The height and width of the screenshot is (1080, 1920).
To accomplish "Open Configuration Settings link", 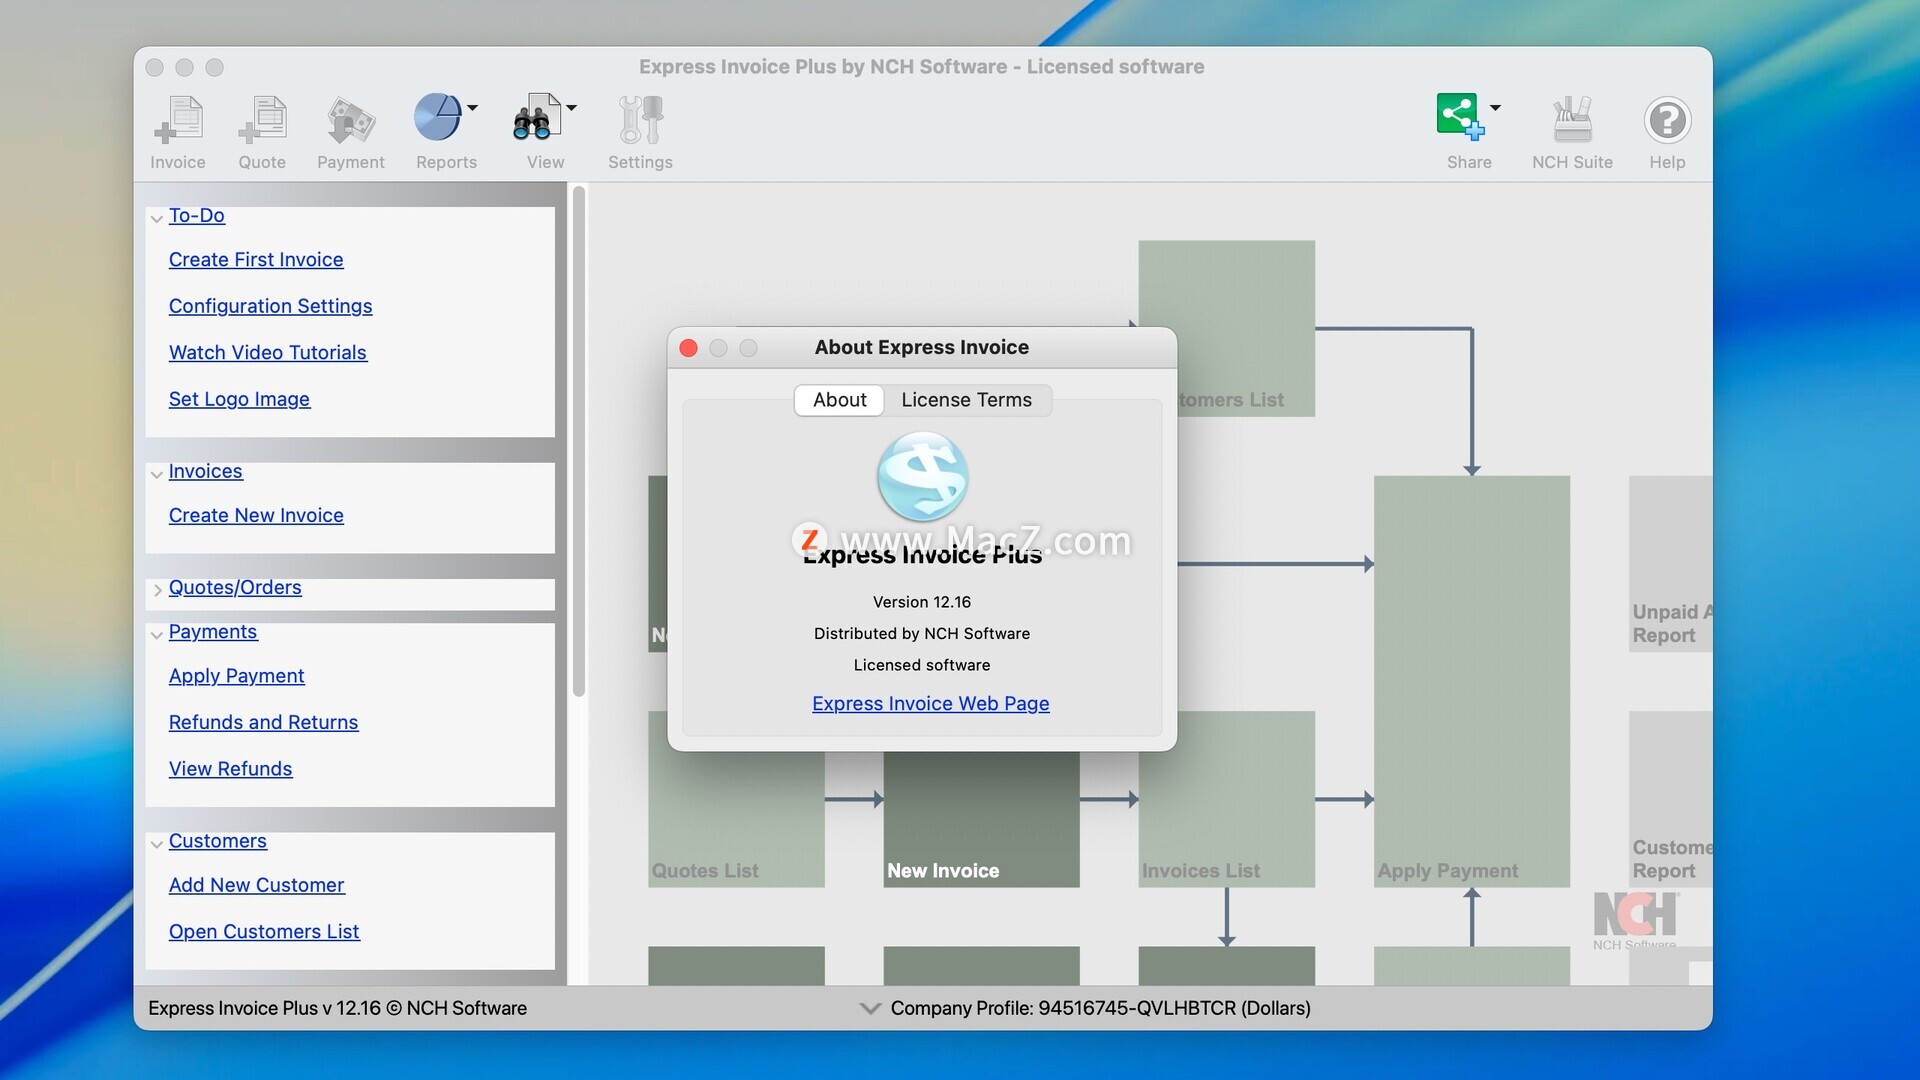I will (270, 306).
